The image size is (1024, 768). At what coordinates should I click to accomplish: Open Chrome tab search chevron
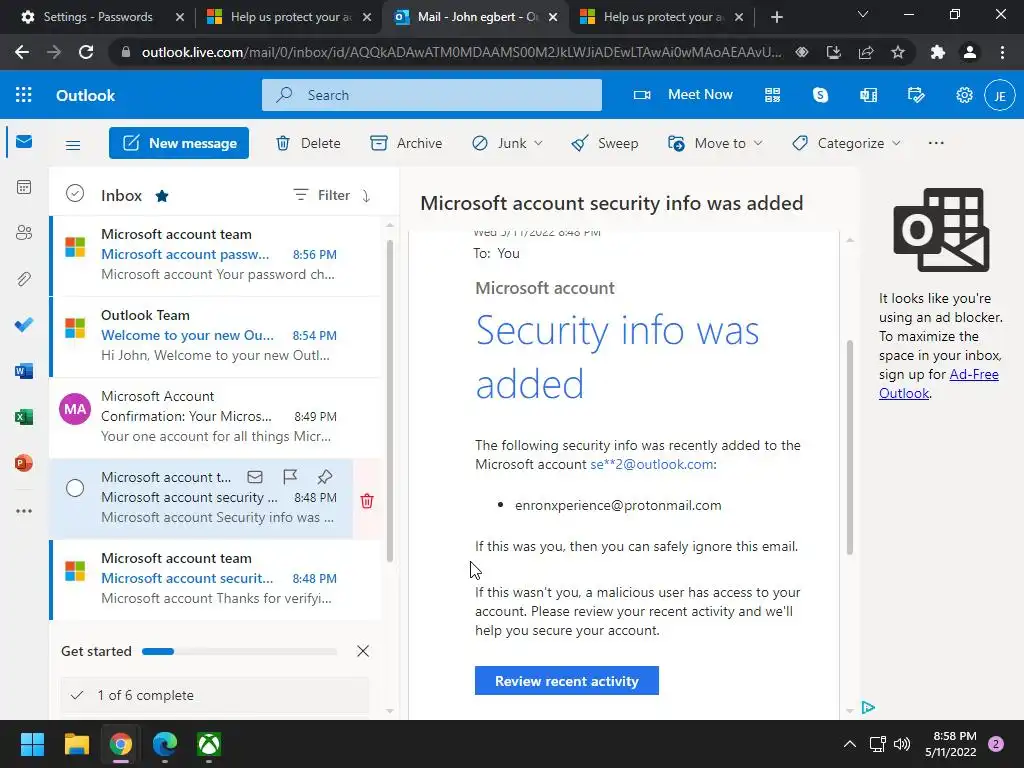click(x=863, y=14)
